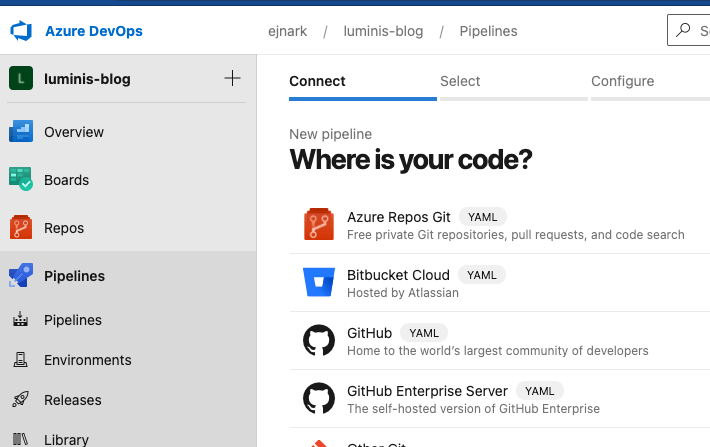This screenshot has width=710, height=447.
Task: Click the luminis-blog project avatar icon
Action: [x=21, y=78]
